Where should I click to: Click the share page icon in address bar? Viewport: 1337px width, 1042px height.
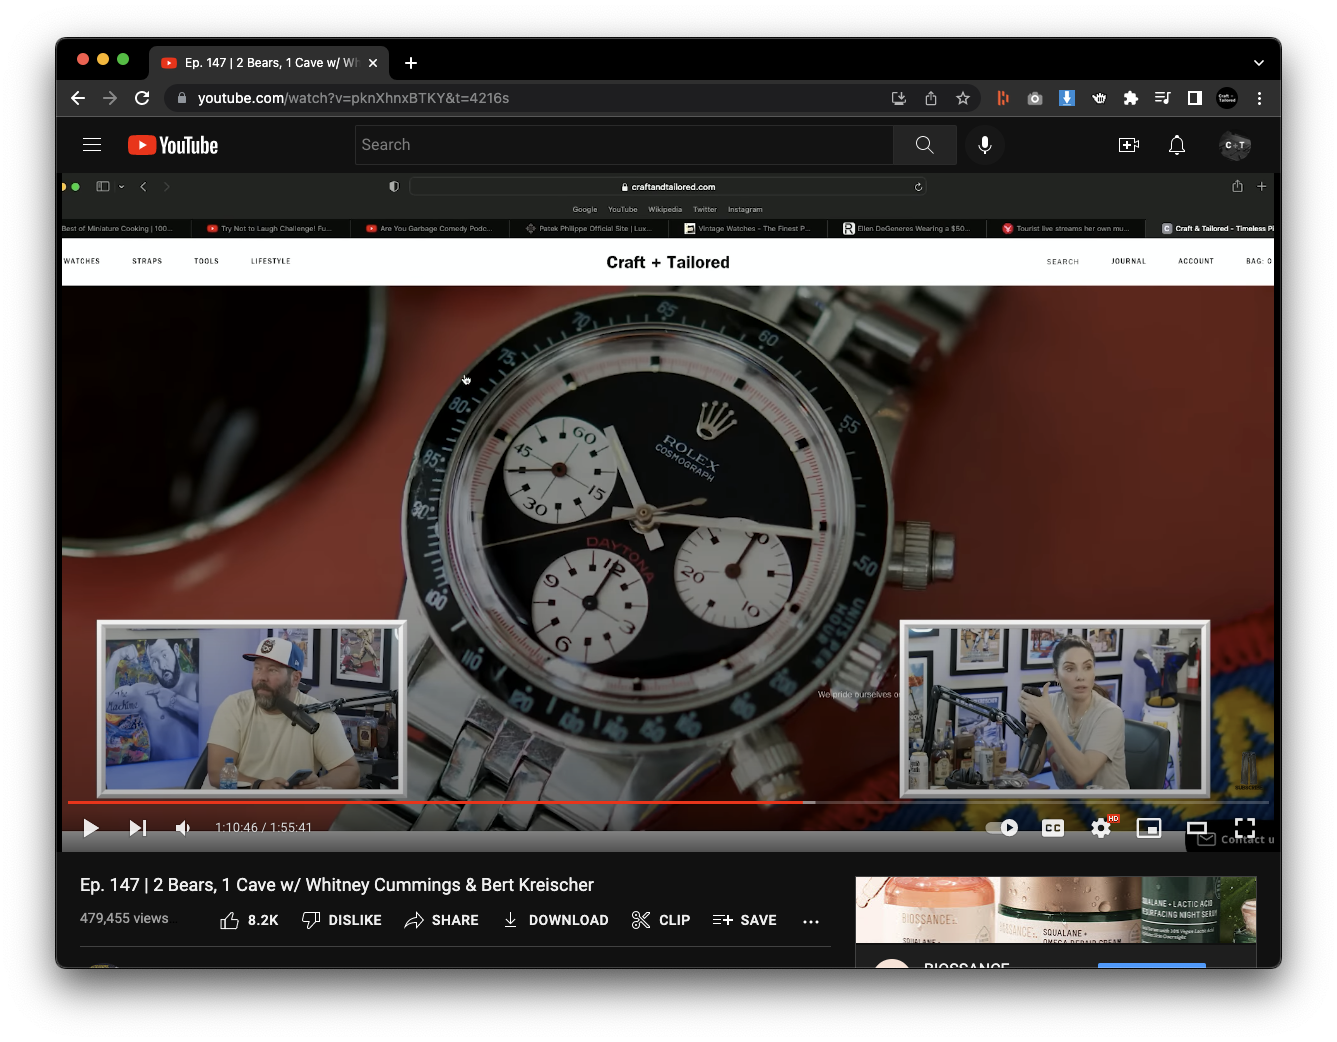931,98
